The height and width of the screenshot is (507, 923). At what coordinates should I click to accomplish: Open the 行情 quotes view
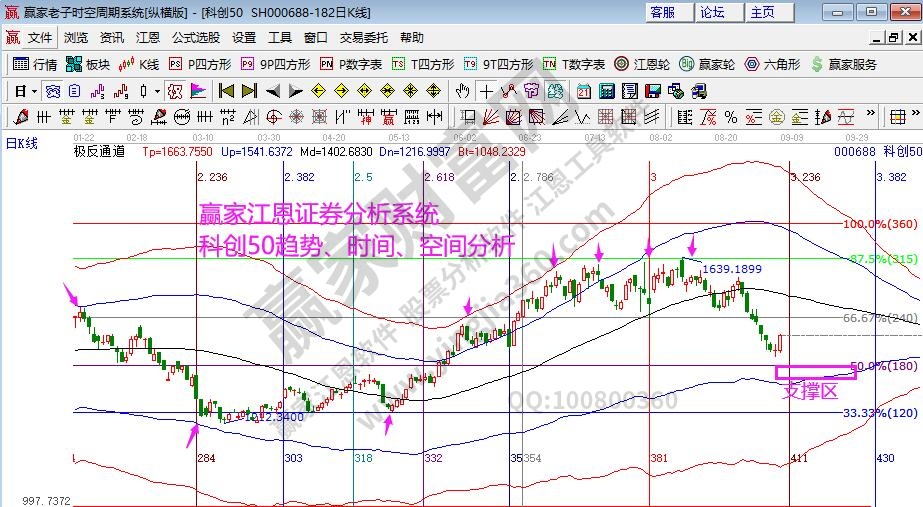(x=34, y=64)
